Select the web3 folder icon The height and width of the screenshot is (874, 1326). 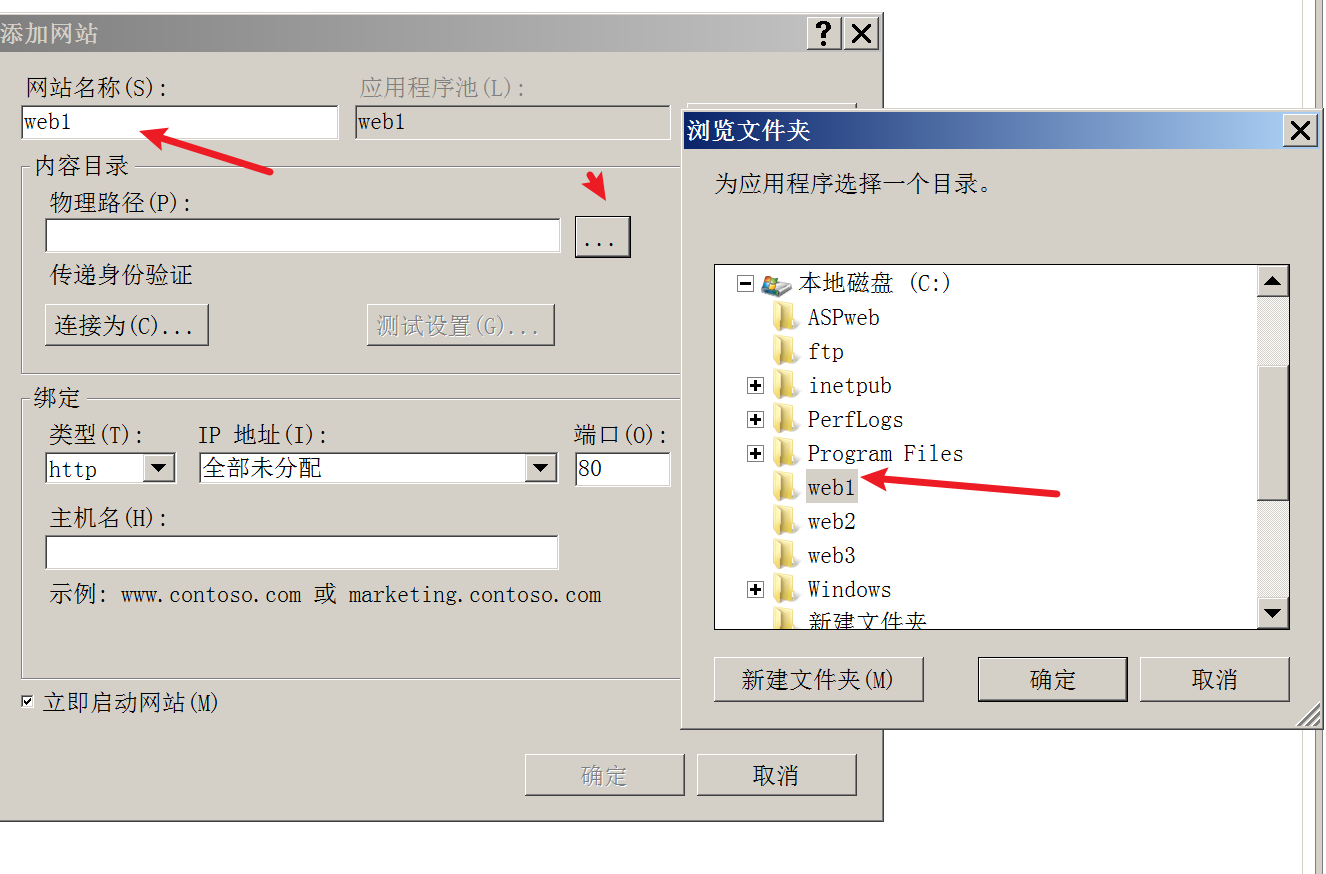[785, 555]
